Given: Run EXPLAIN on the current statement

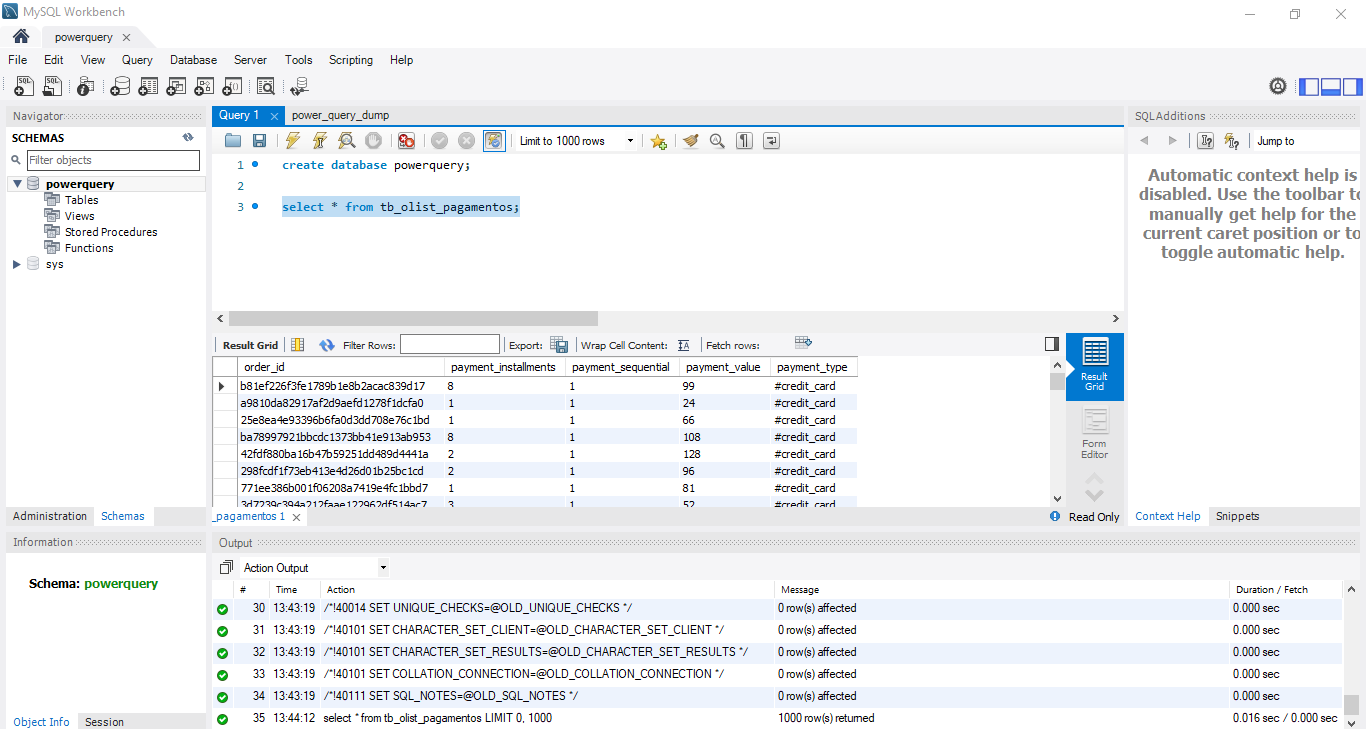Looking at the screenshot, I should (346, 141).
